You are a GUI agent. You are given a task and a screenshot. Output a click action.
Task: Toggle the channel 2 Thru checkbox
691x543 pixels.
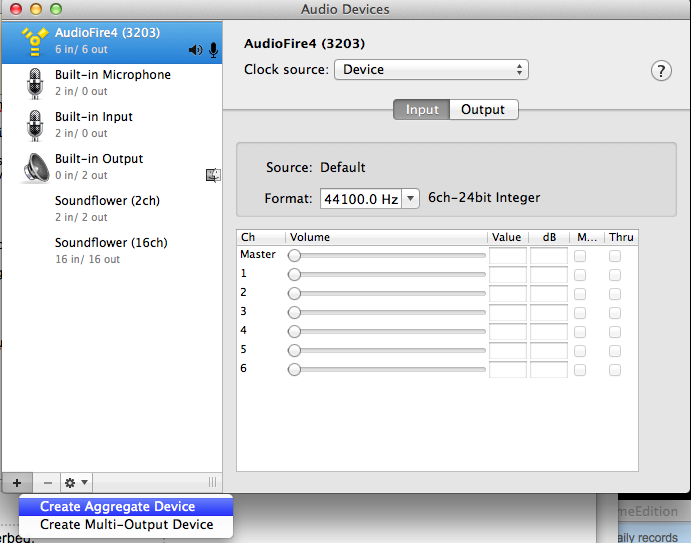click(x=615, y=294)
